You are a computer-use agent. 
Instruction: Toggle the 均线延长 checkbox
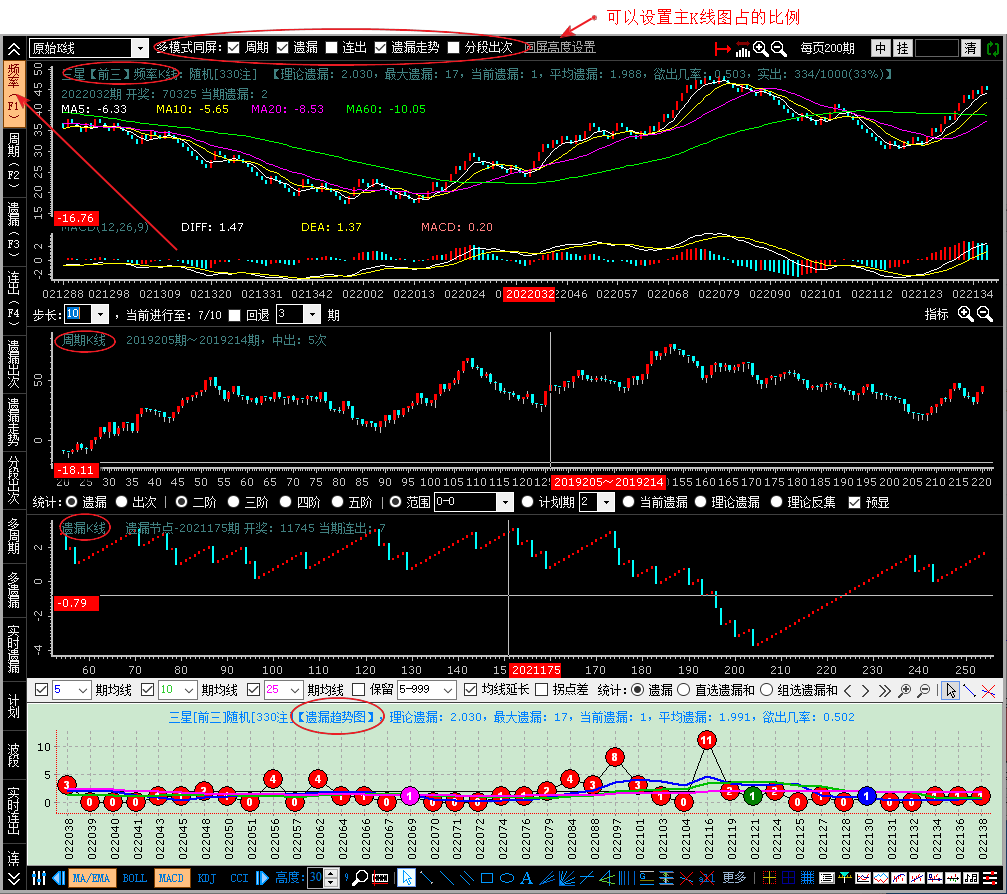[471, 690]
